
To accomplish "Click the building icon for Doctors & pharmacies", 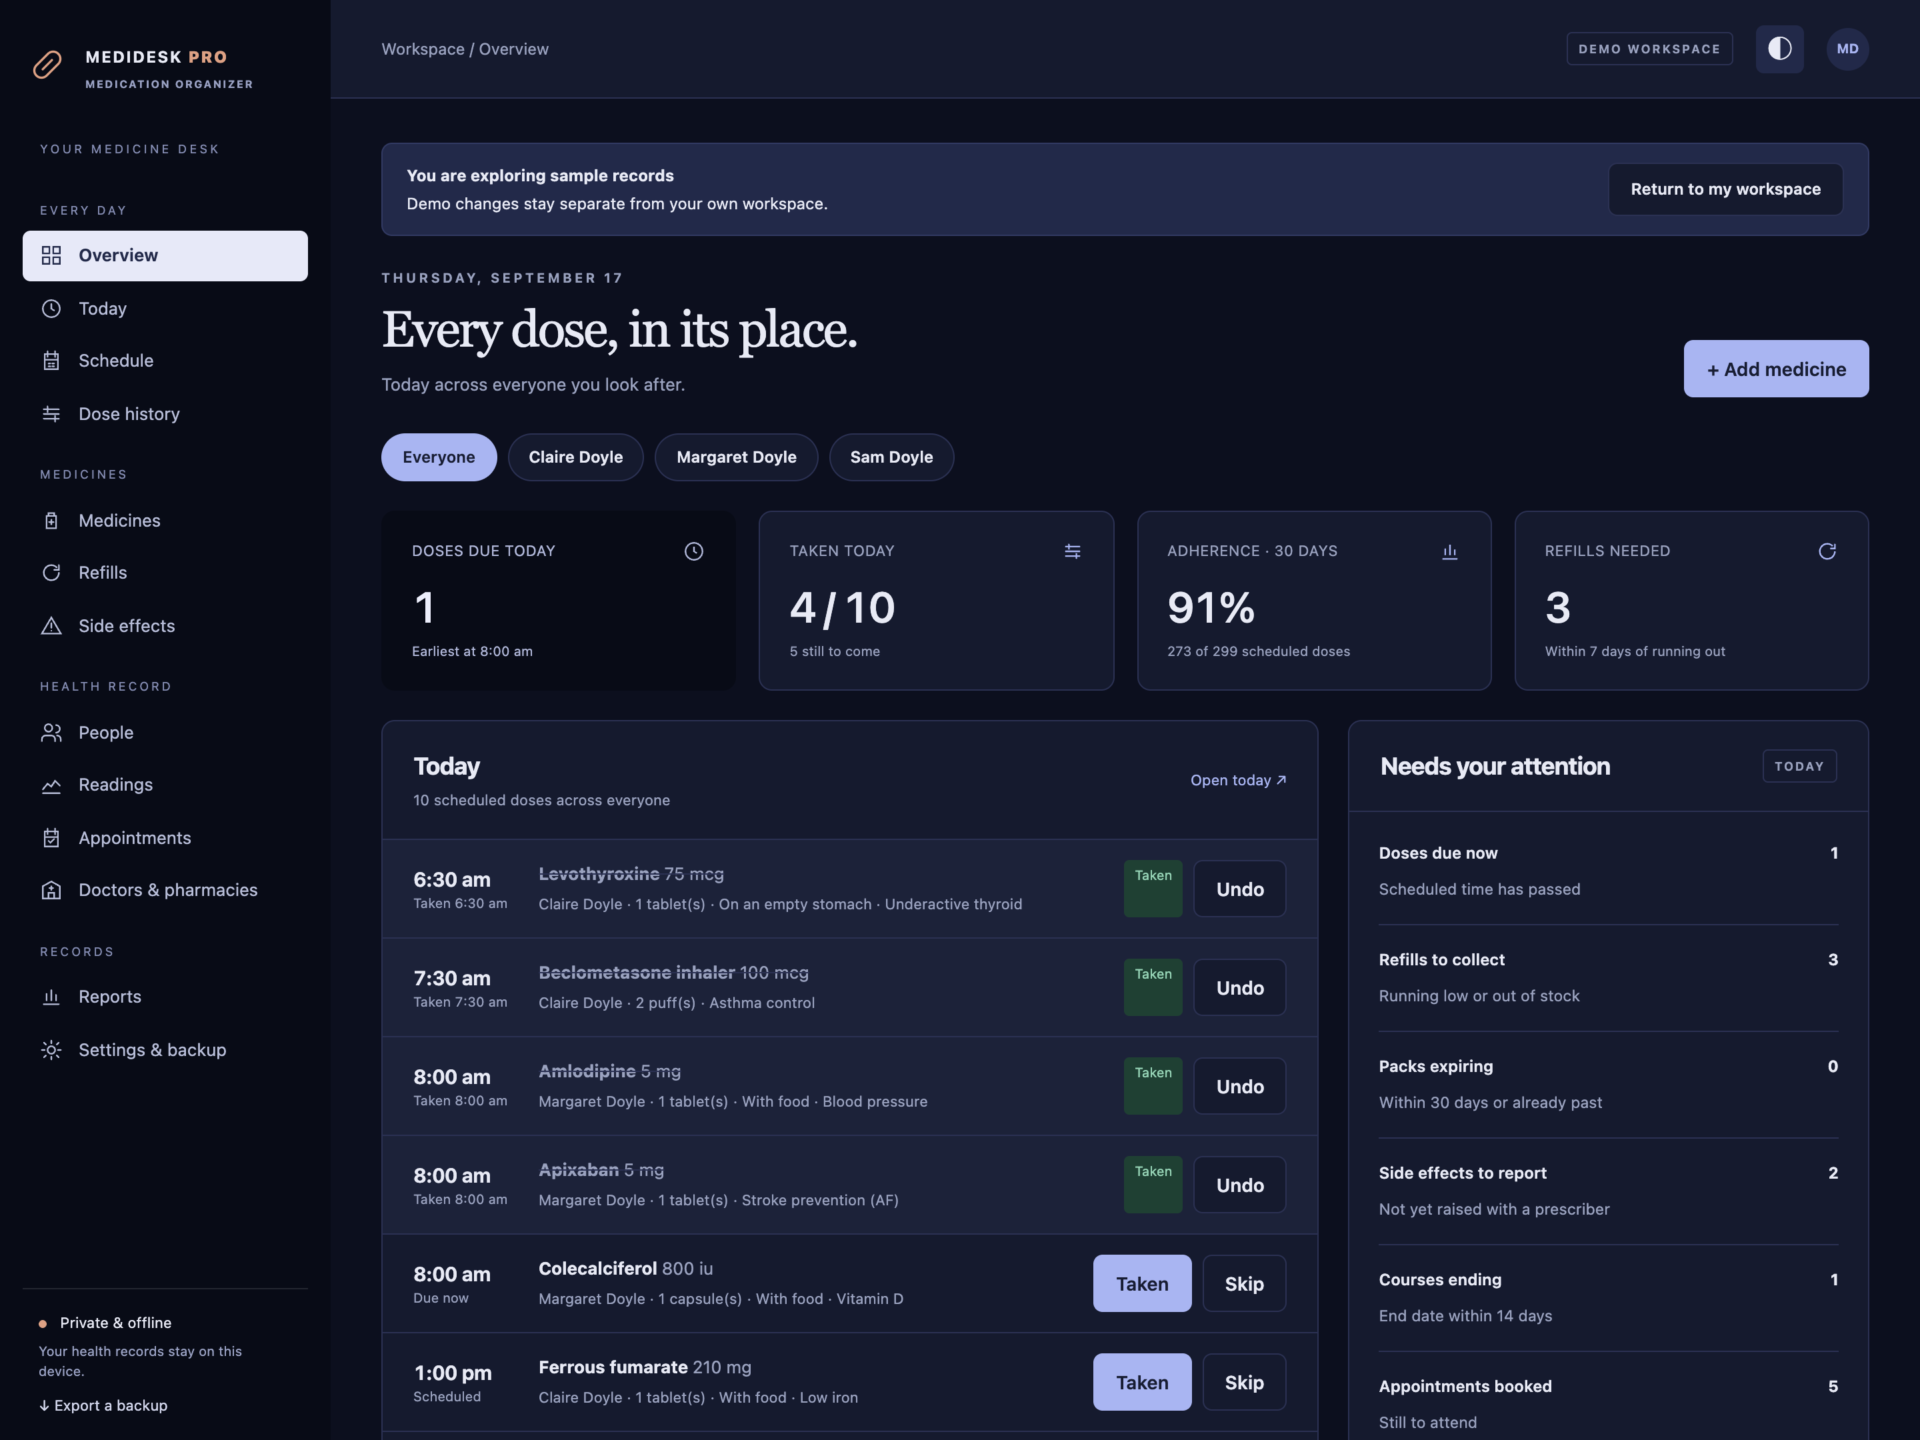I will 51,890.
